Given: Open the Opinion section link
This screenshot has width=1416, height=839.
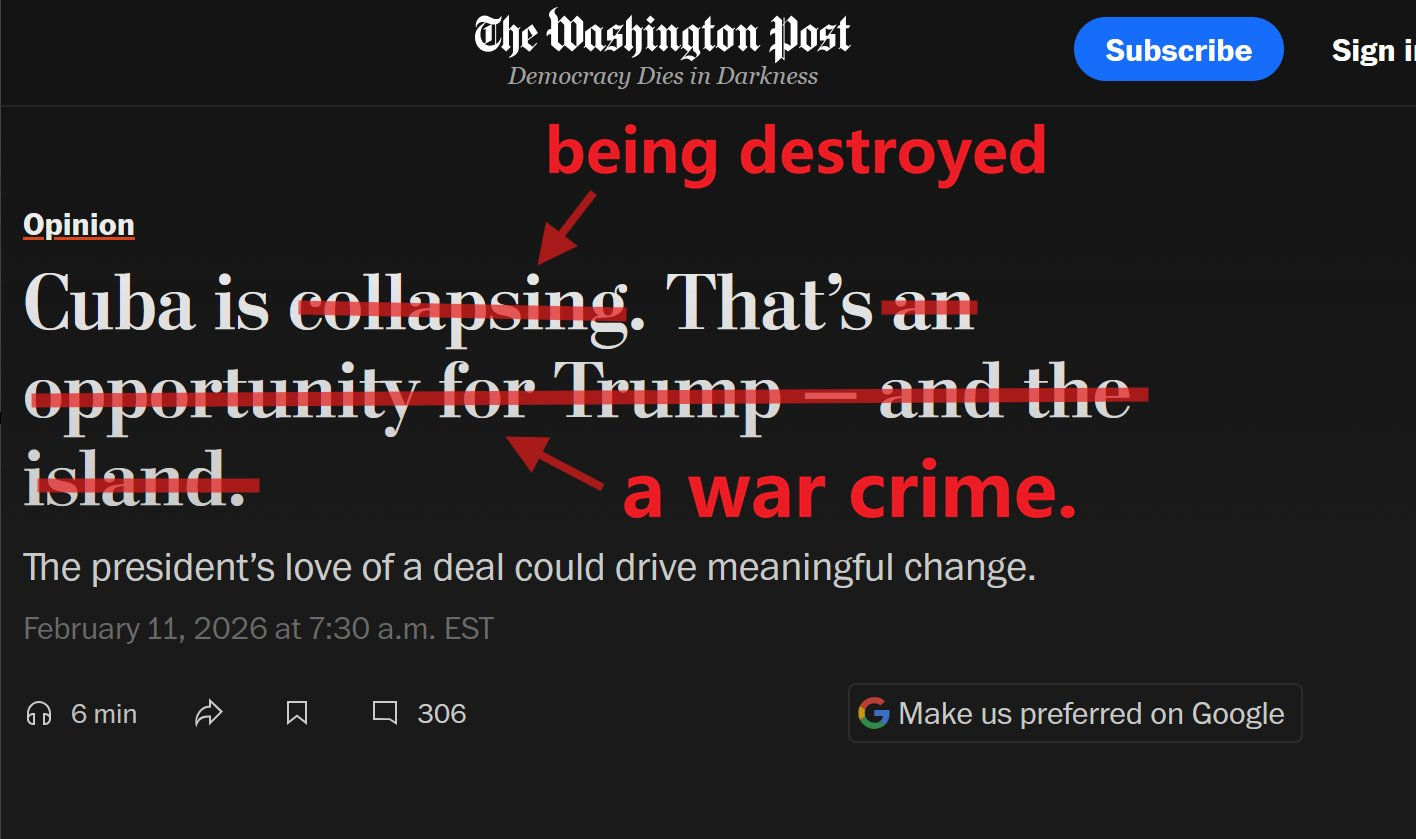Looking at the screenshot, I should (79, 225).
